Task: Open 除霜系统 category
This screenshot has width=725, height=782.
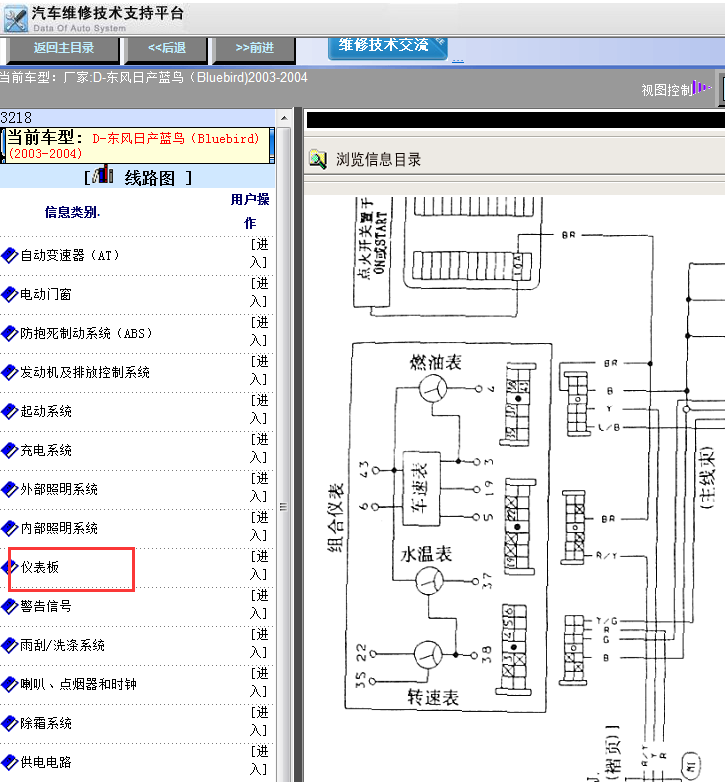Action: [x=45, y=723]
